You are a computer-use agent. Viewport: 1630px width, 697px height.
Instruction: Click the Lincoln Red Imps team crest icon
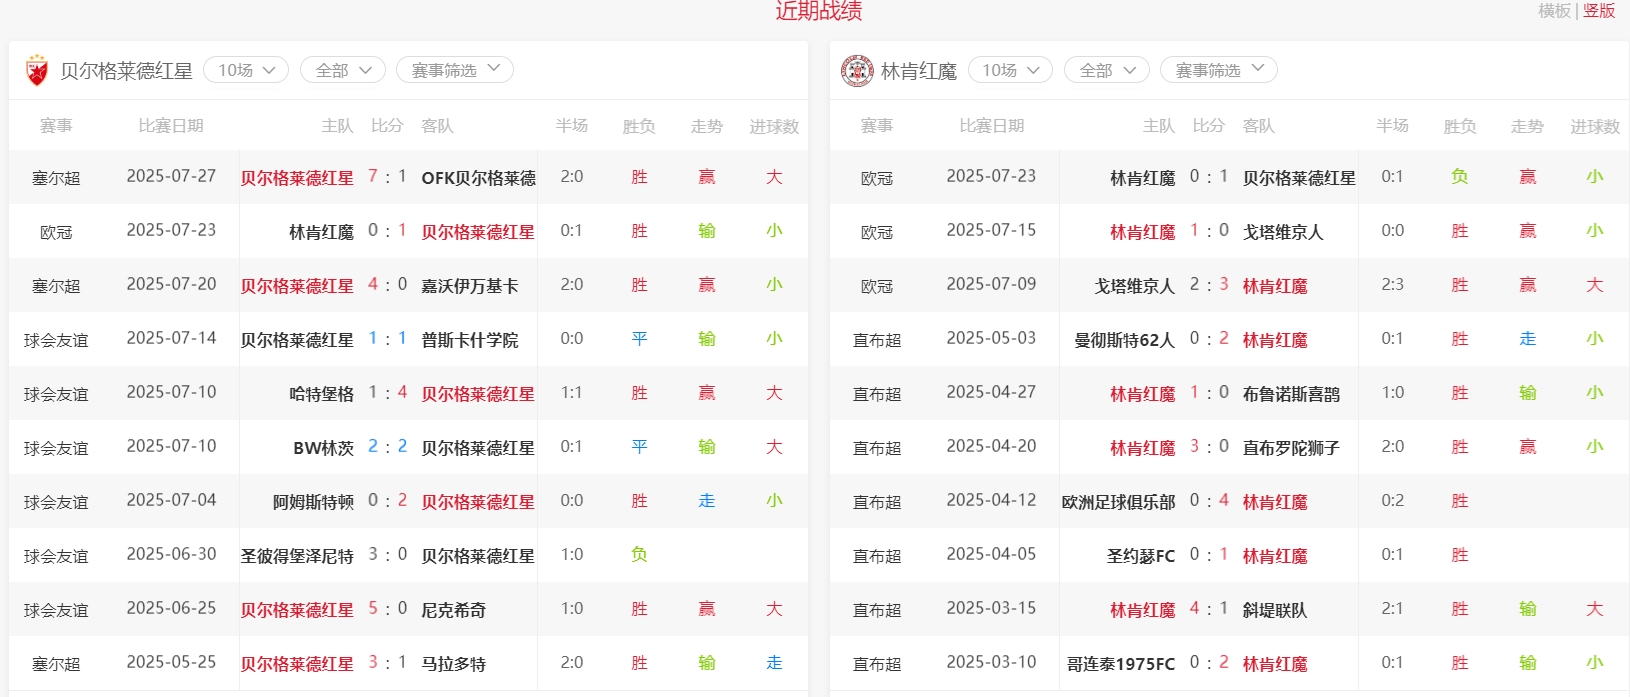[857, 70]
